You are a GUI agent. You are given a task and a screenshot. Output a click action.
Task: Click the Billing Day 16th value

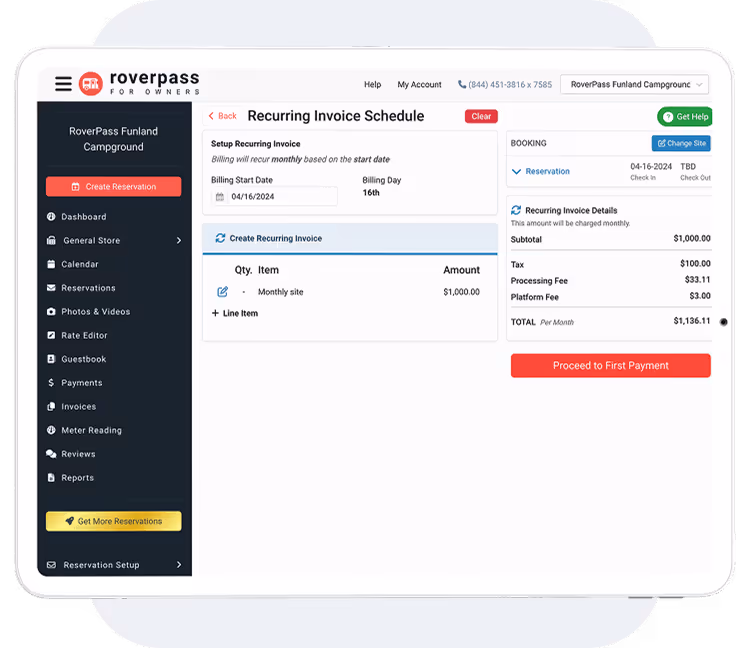[371, 192]
